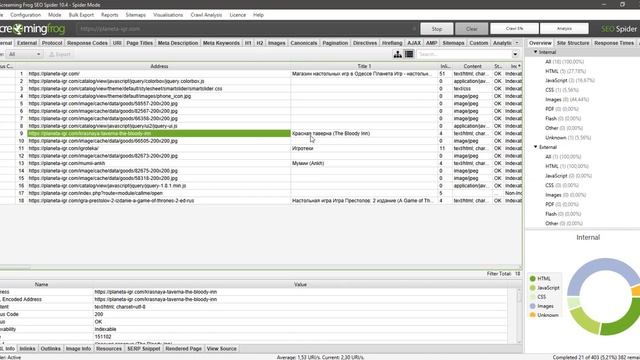
Task: Click the Crawl progress button
Action: [514, 29]
